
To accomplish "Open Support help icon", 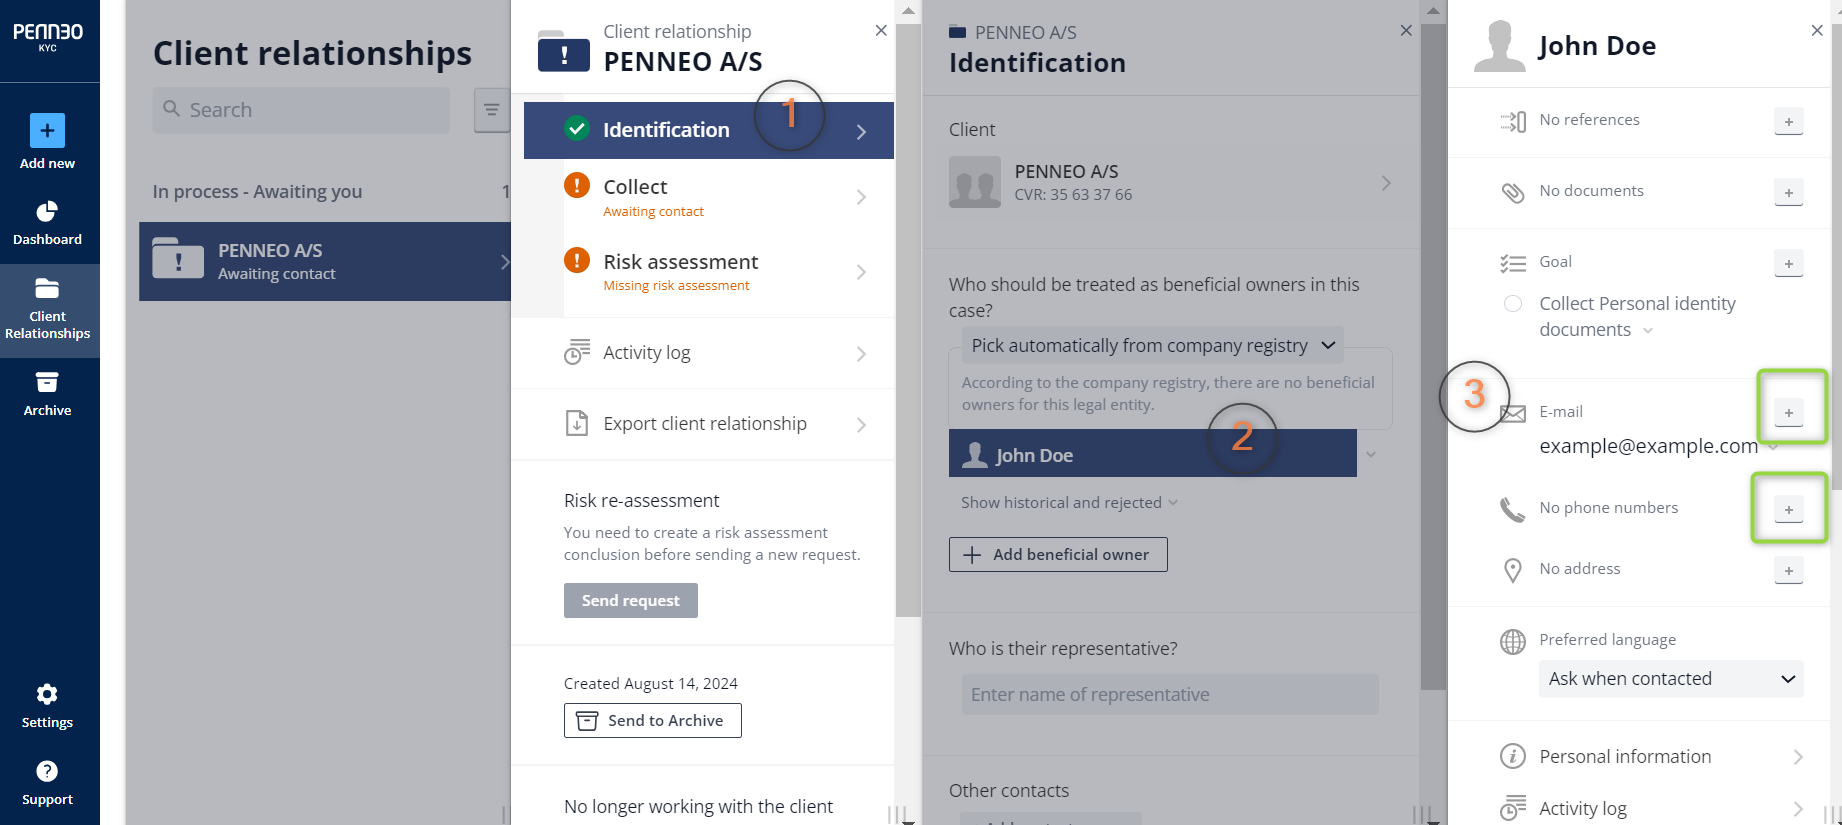I will (x=47, y=771).
